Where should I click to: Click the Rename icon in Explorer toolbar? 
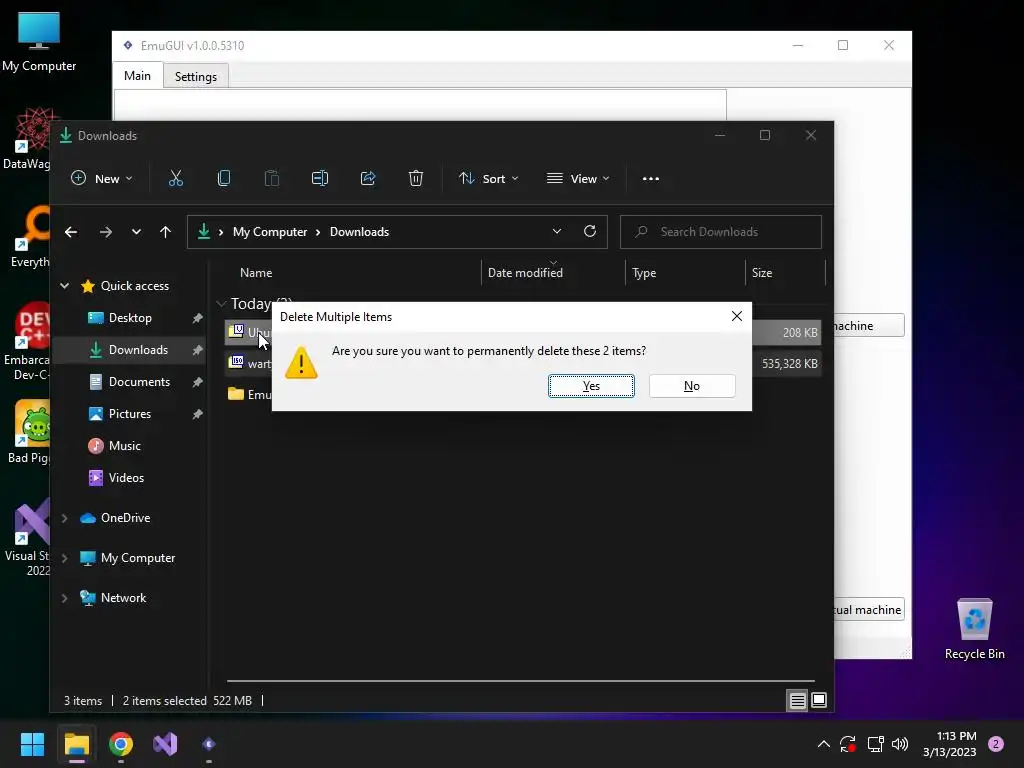[x=320, y=178]
